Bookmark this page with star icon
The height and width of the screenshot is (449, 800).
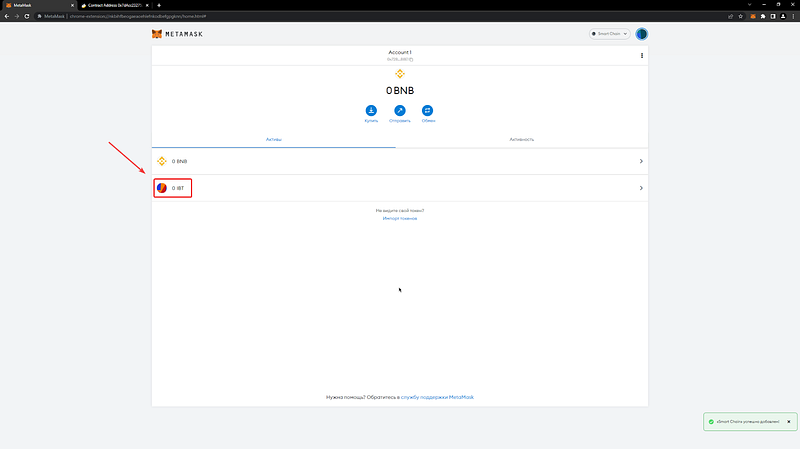pyautogui.click(x=740, y=16)
